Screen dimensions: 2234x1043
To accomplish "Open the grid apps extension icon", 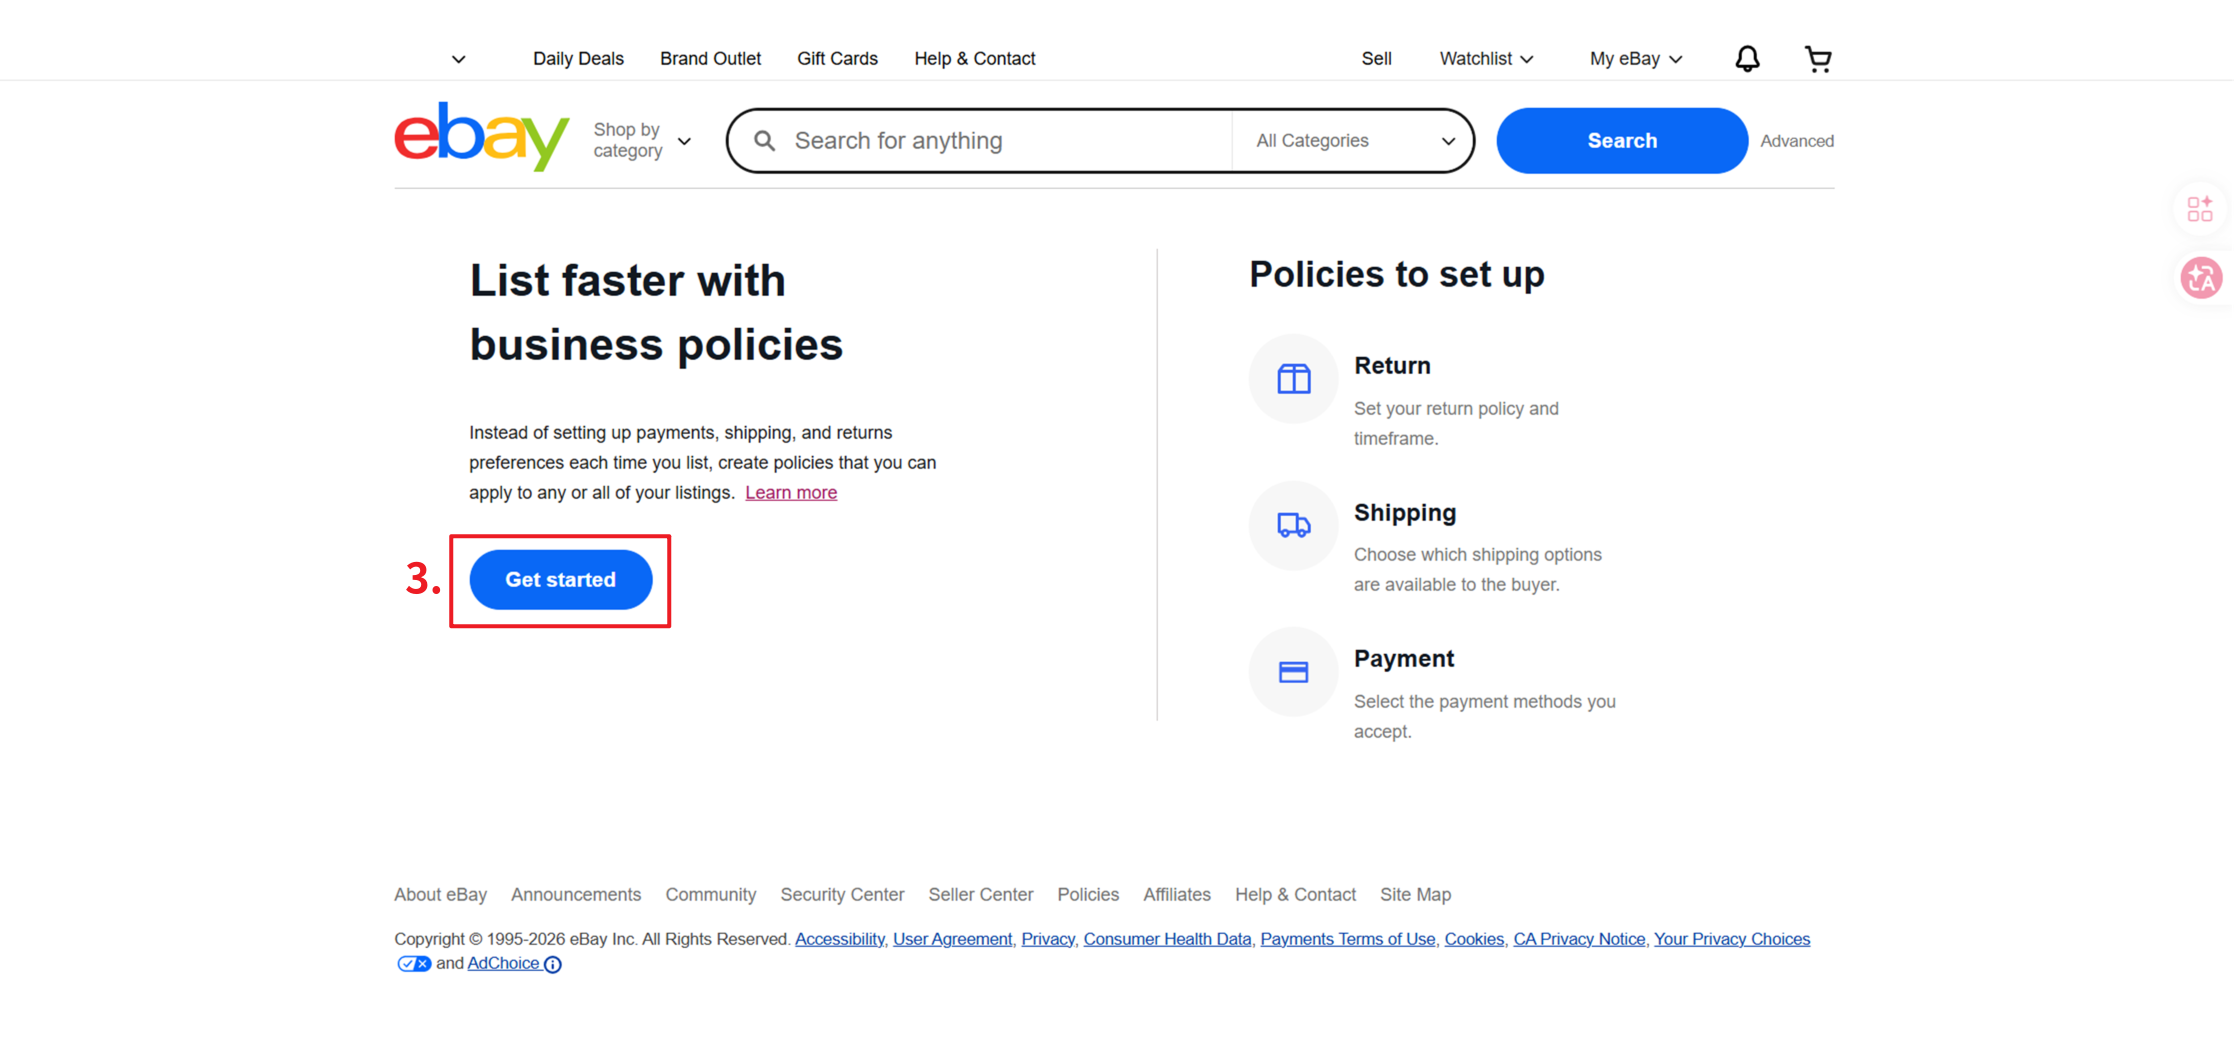I will (x=2199, y=209).
